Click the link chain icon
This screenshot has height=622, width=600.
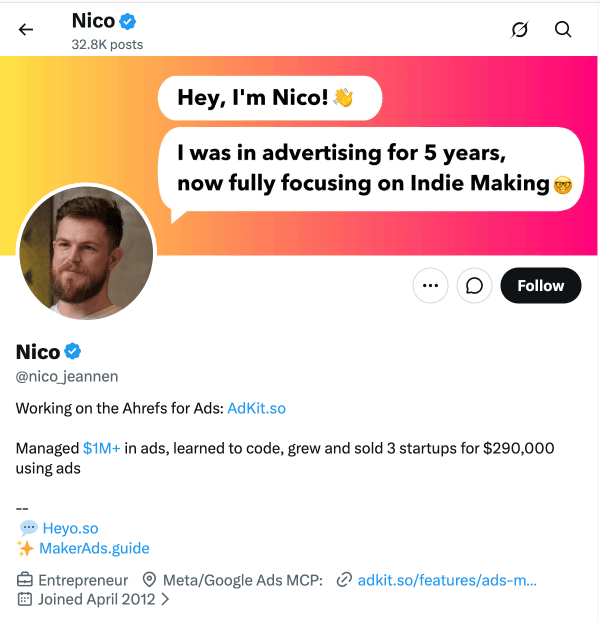point(344,580)
